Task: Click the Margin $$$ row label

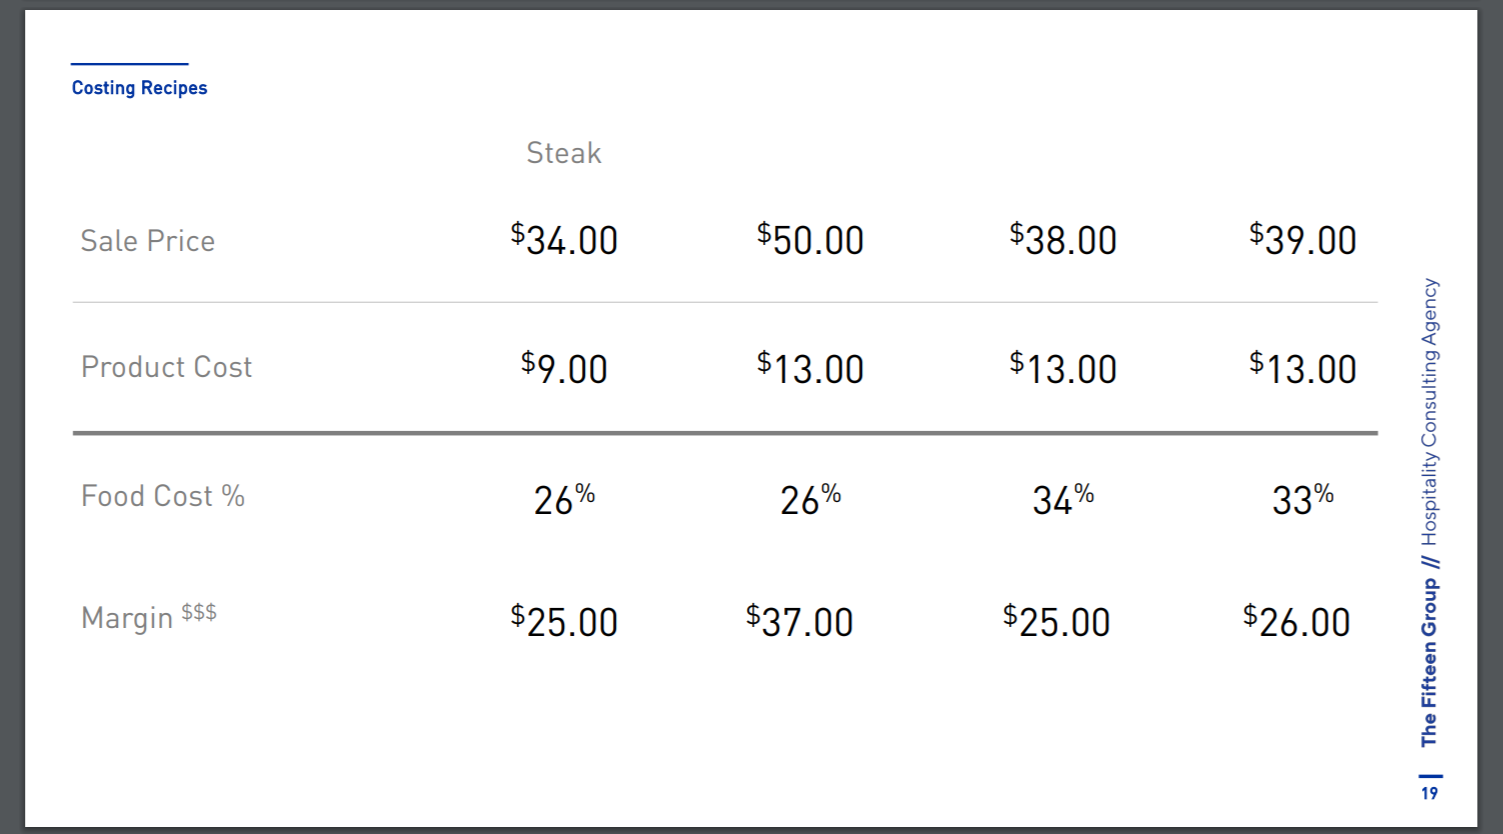Action: coord(149,618)
